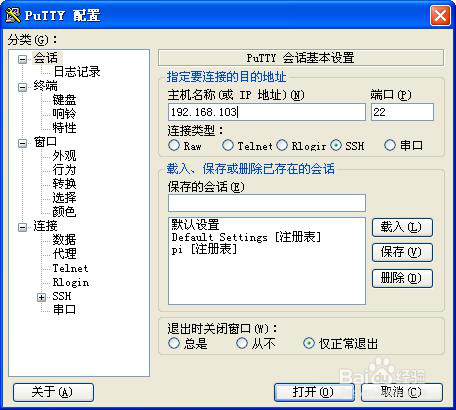The height and width of the screenshot is (410, 456).
Task: Open the 串口 category in tree
Action: click(64, 310)
